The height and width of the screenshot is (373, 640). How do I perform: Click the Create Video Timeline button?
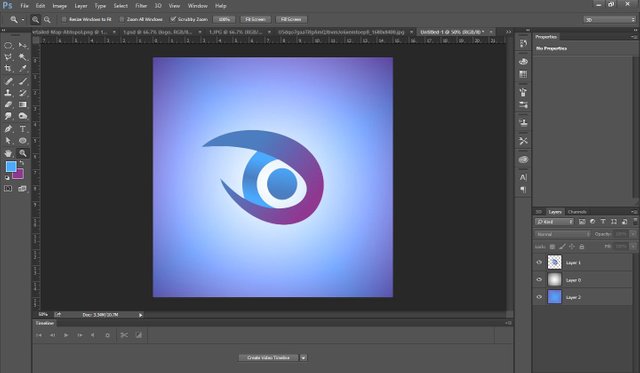coord(269,357)
